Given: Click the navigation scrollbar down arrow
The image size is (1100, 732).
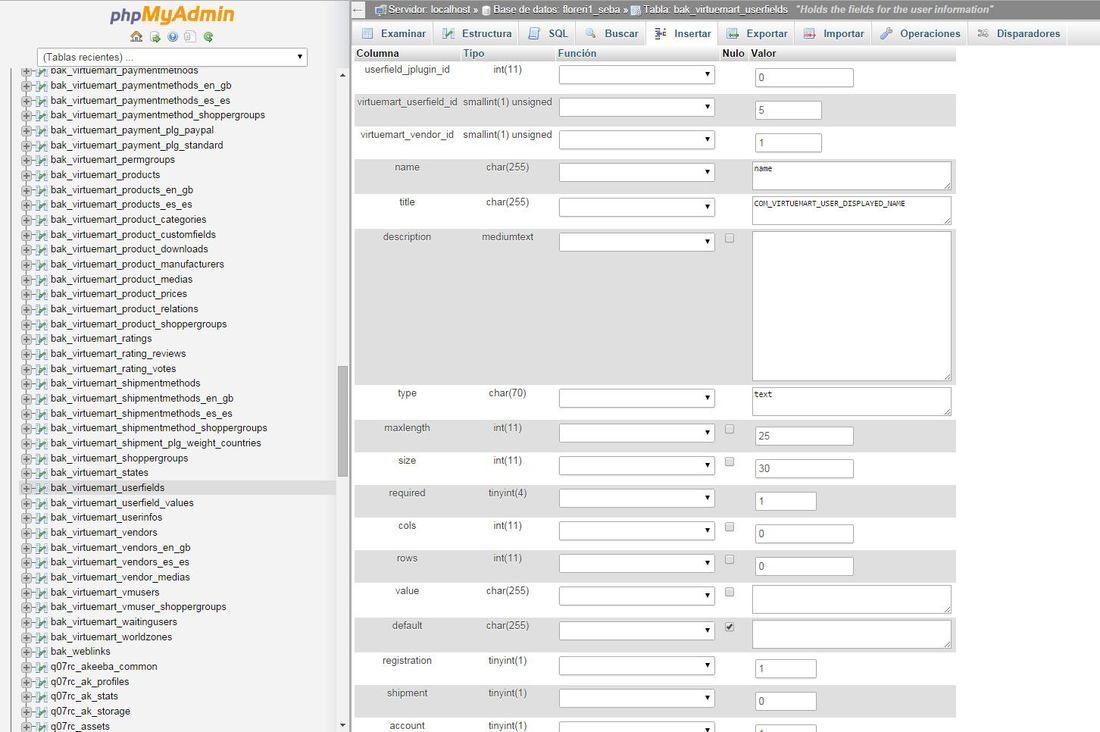Looking at the screenshot, I should tap(343, 725).
